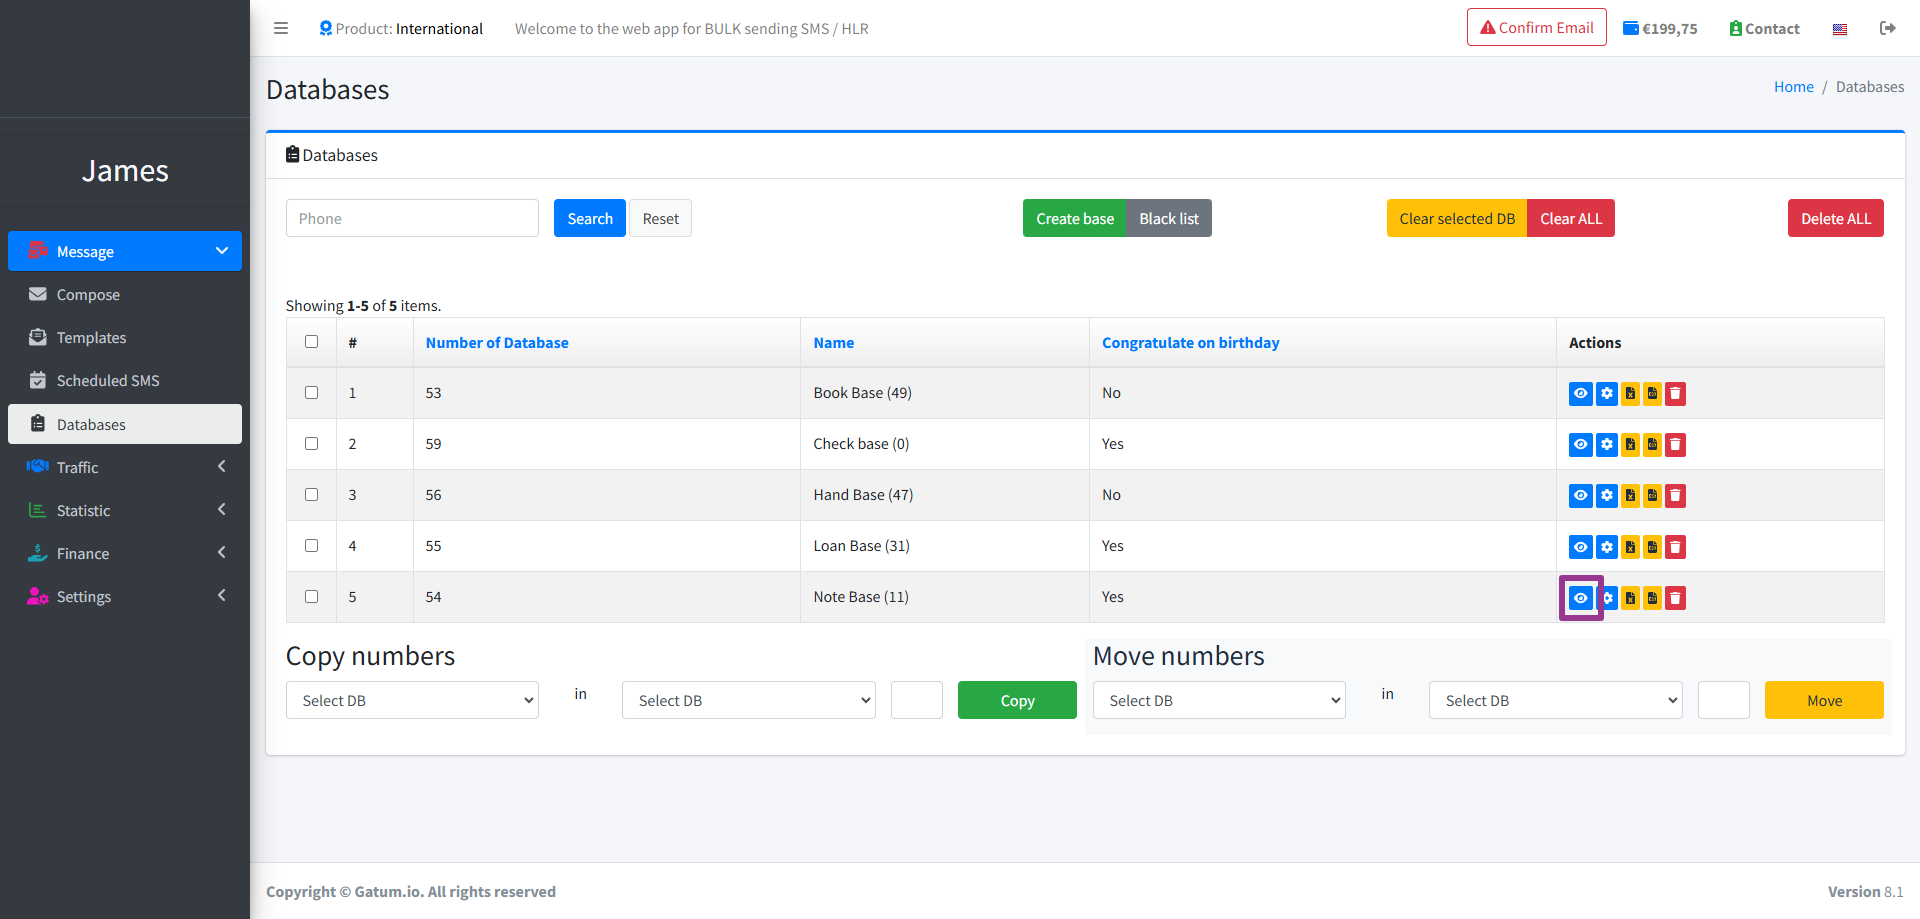Click the US flag language icon
Screen dimensions: 1920x919
(1839, 29)
